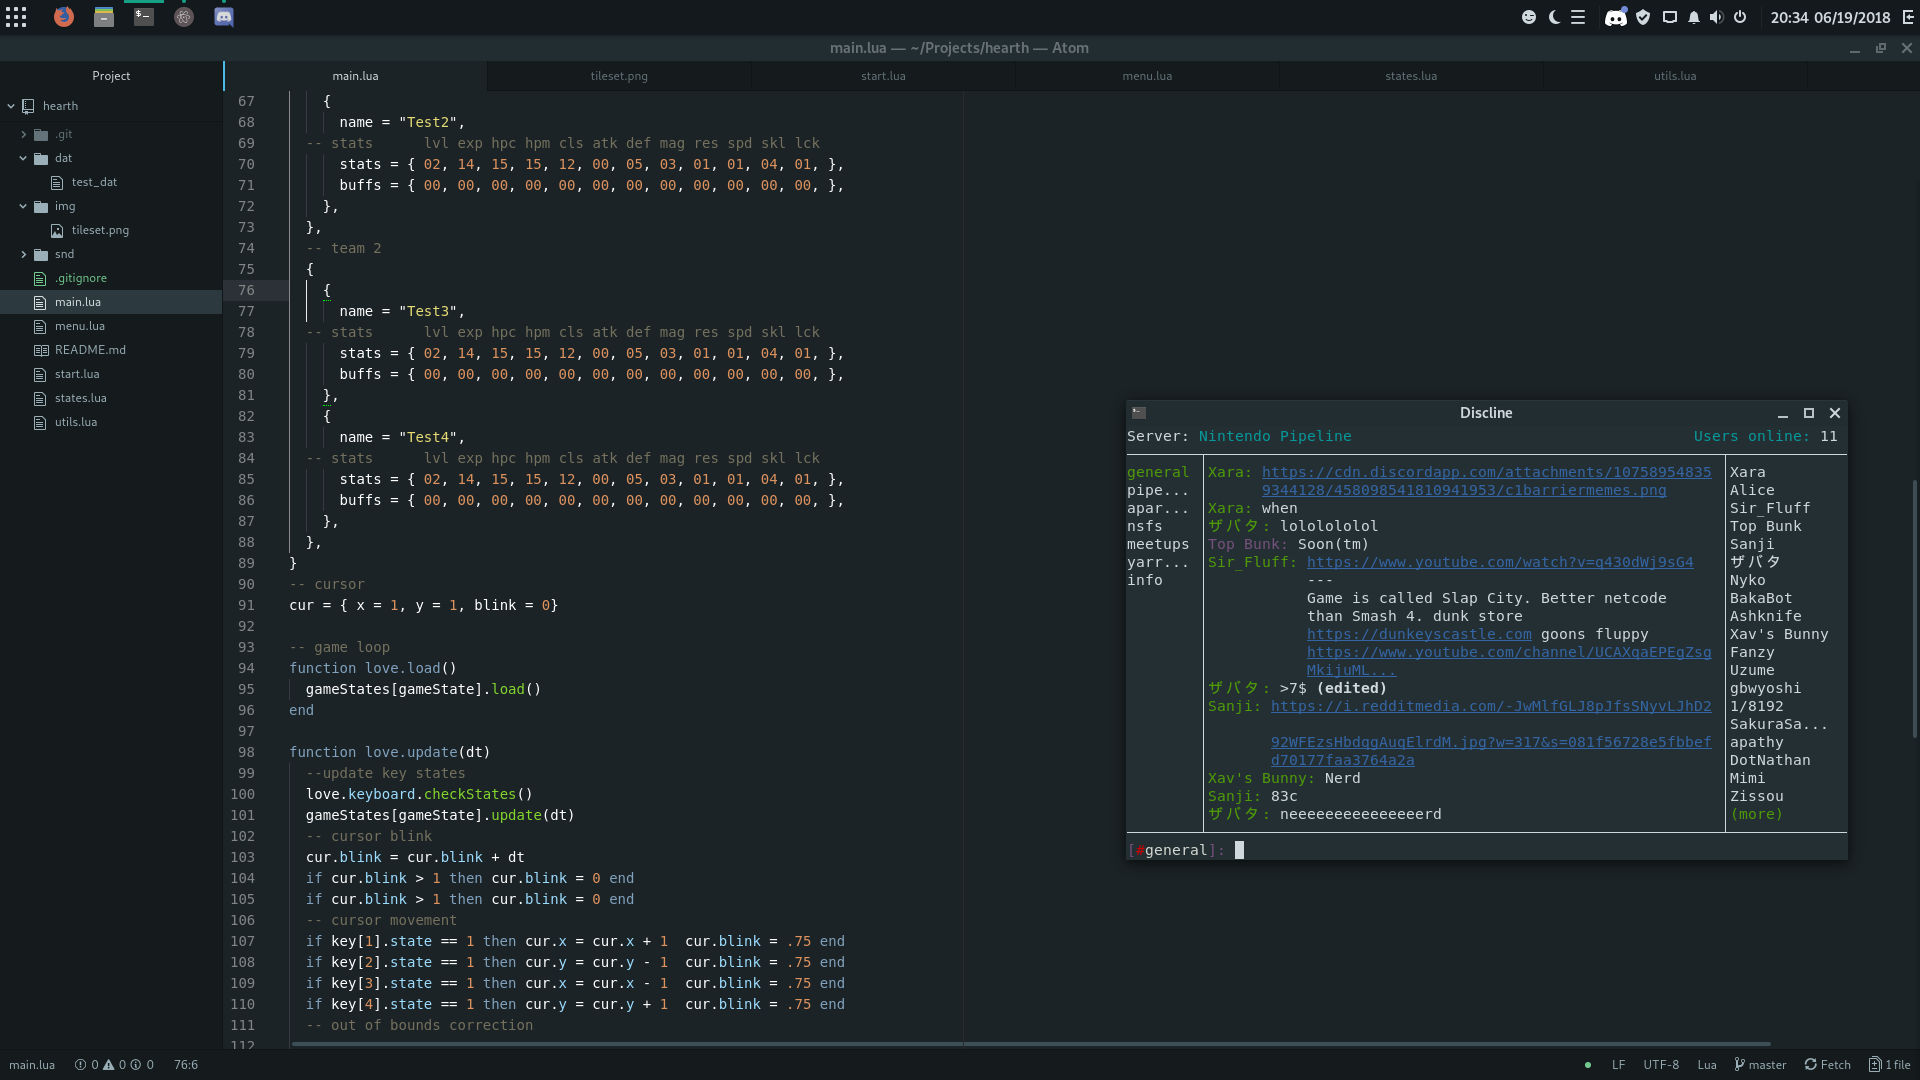Open git branch master selector
Image resolution: width=1920 pixels, height=1080 pixels.
click(1760, 1065)
